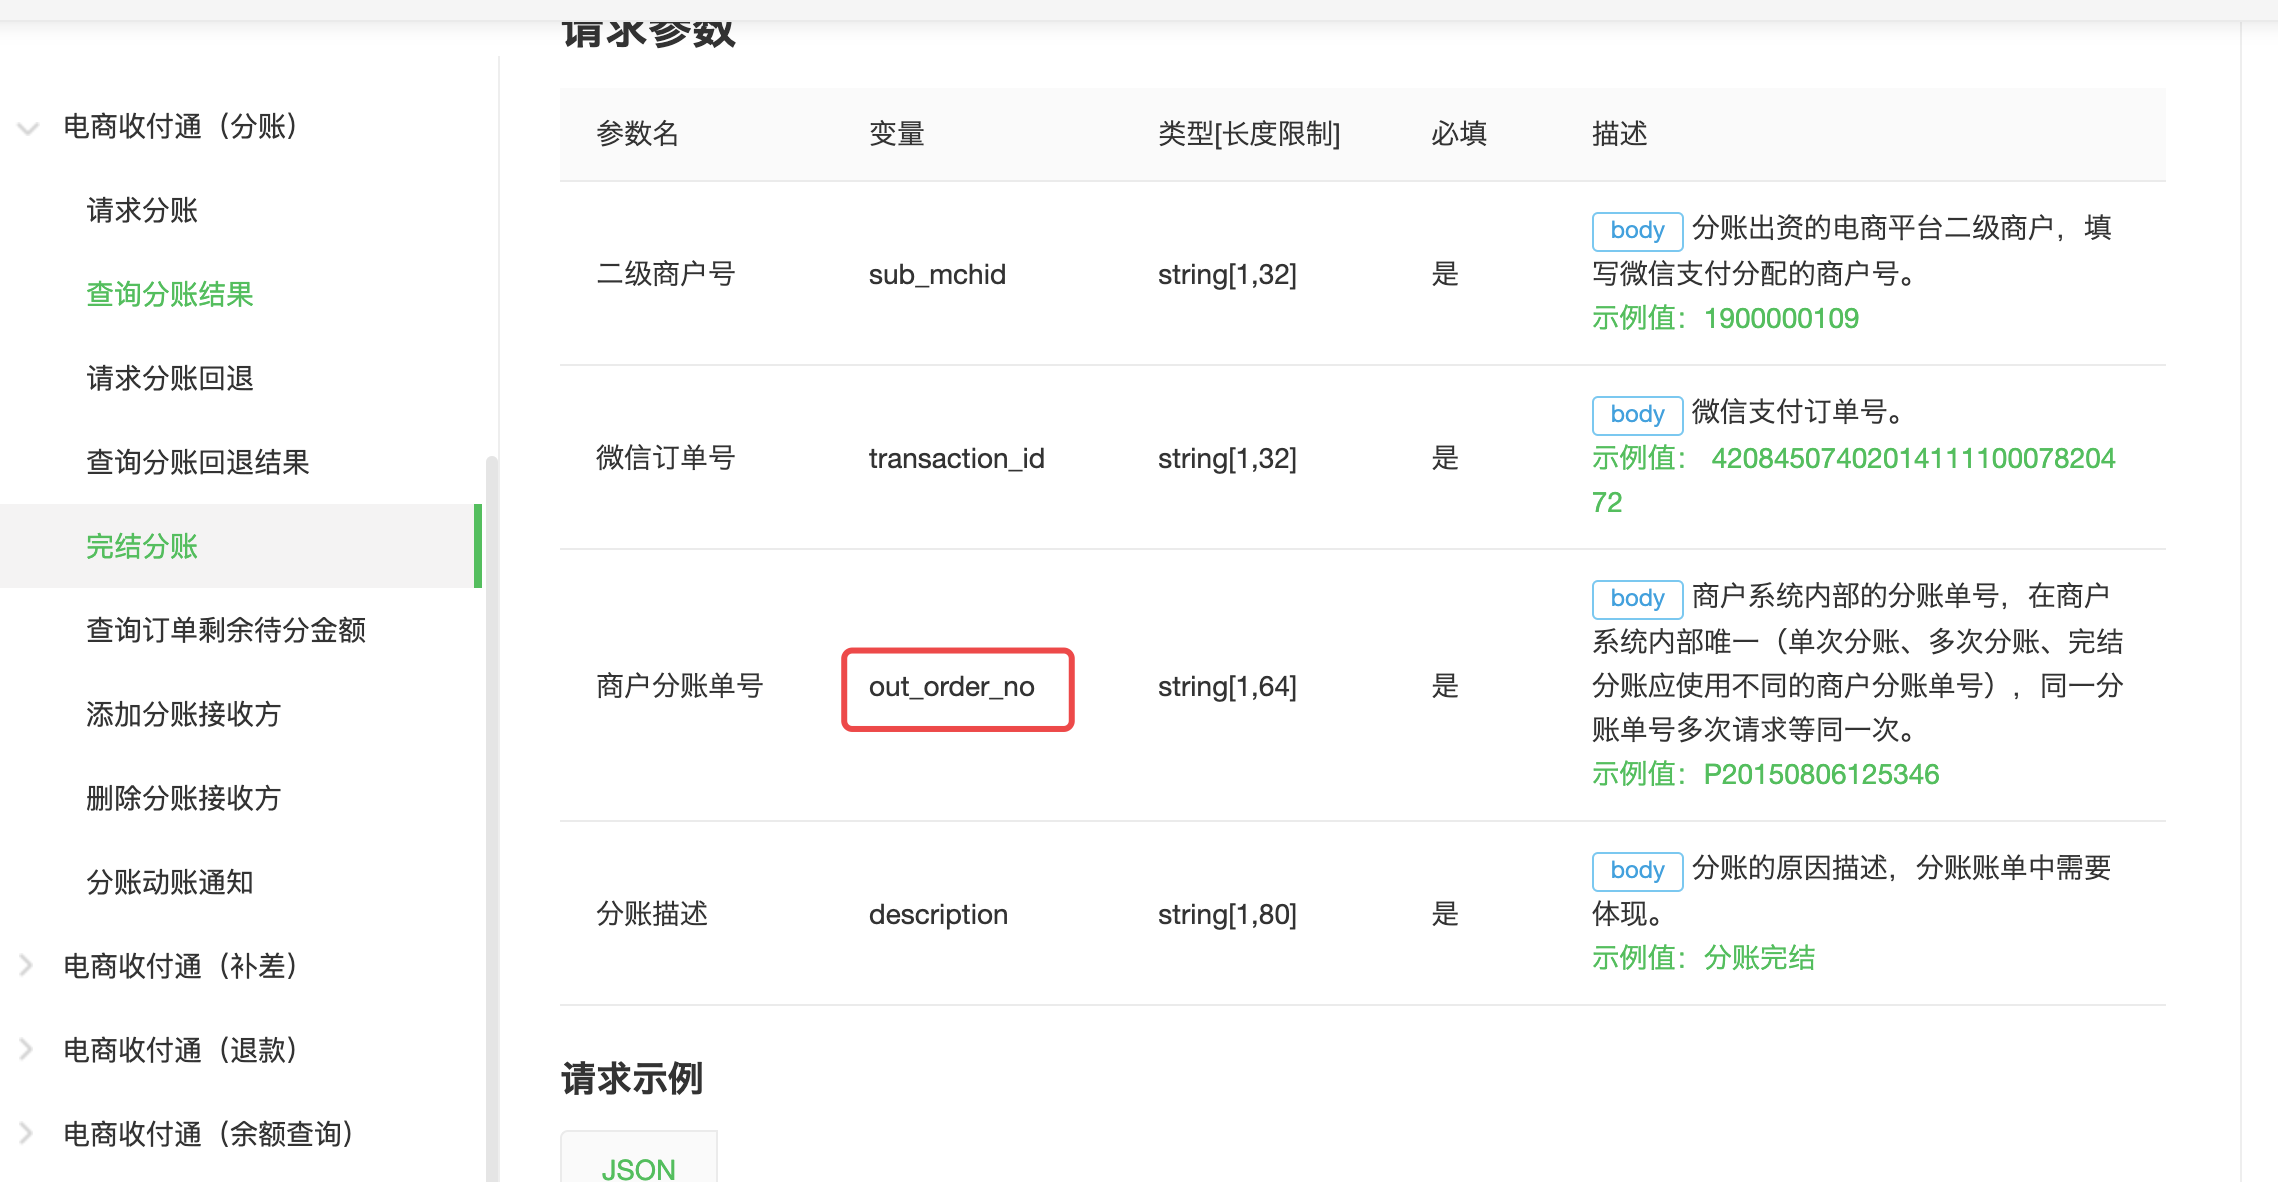
Task: Go to 分账动账通知 page
Action: click(170, 882)
